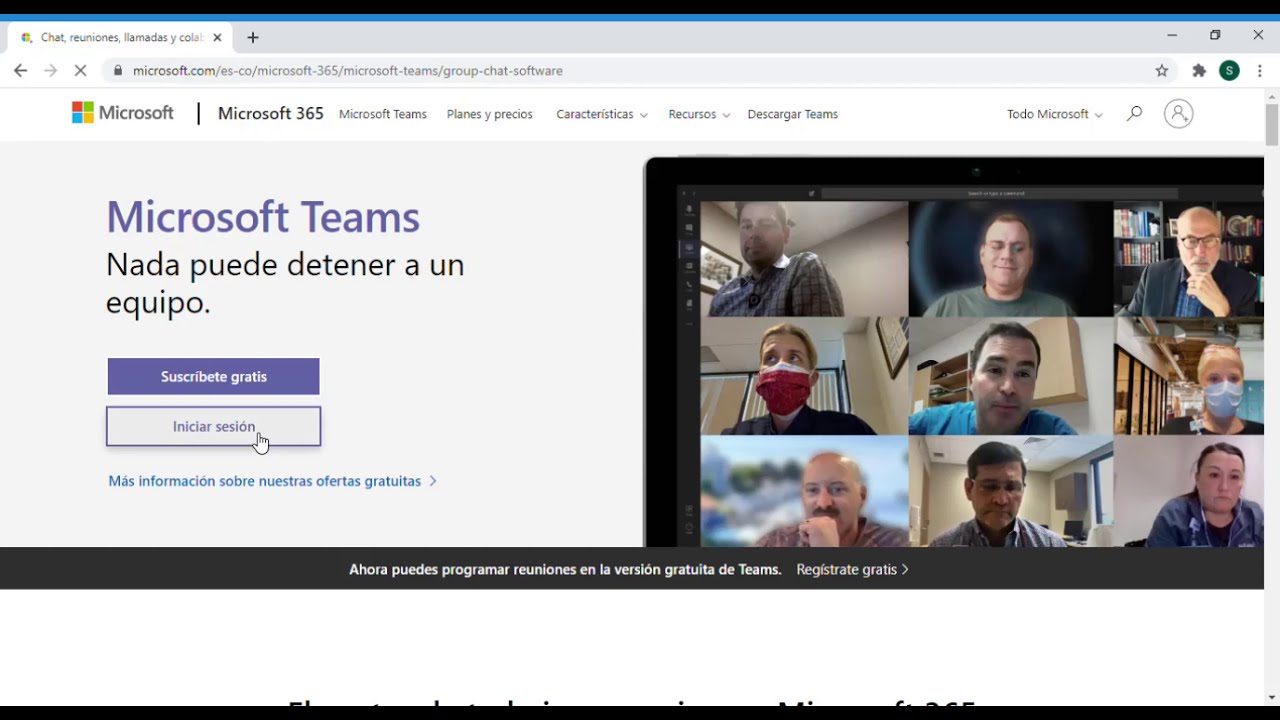The image size is (1280, 720).
Task: Click the Microsoft Teams heading text
Action: [x=263, y=217]
